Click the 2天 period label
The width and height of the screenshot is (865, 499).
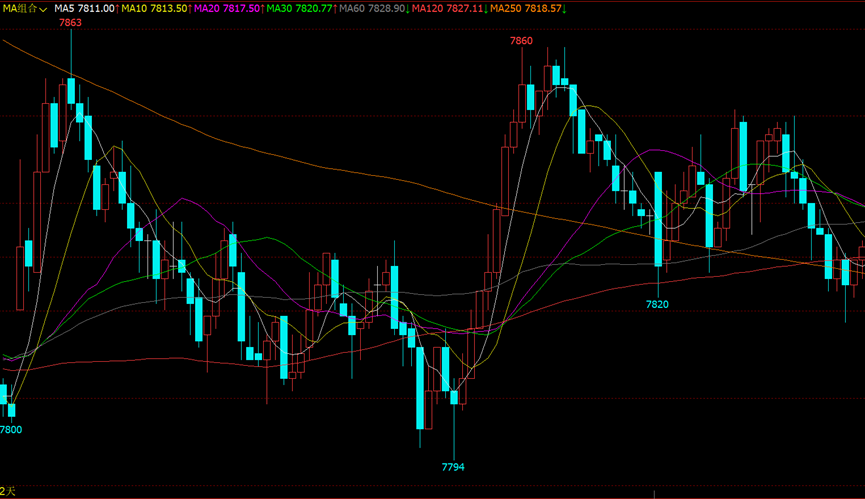[x=8, y=491]
